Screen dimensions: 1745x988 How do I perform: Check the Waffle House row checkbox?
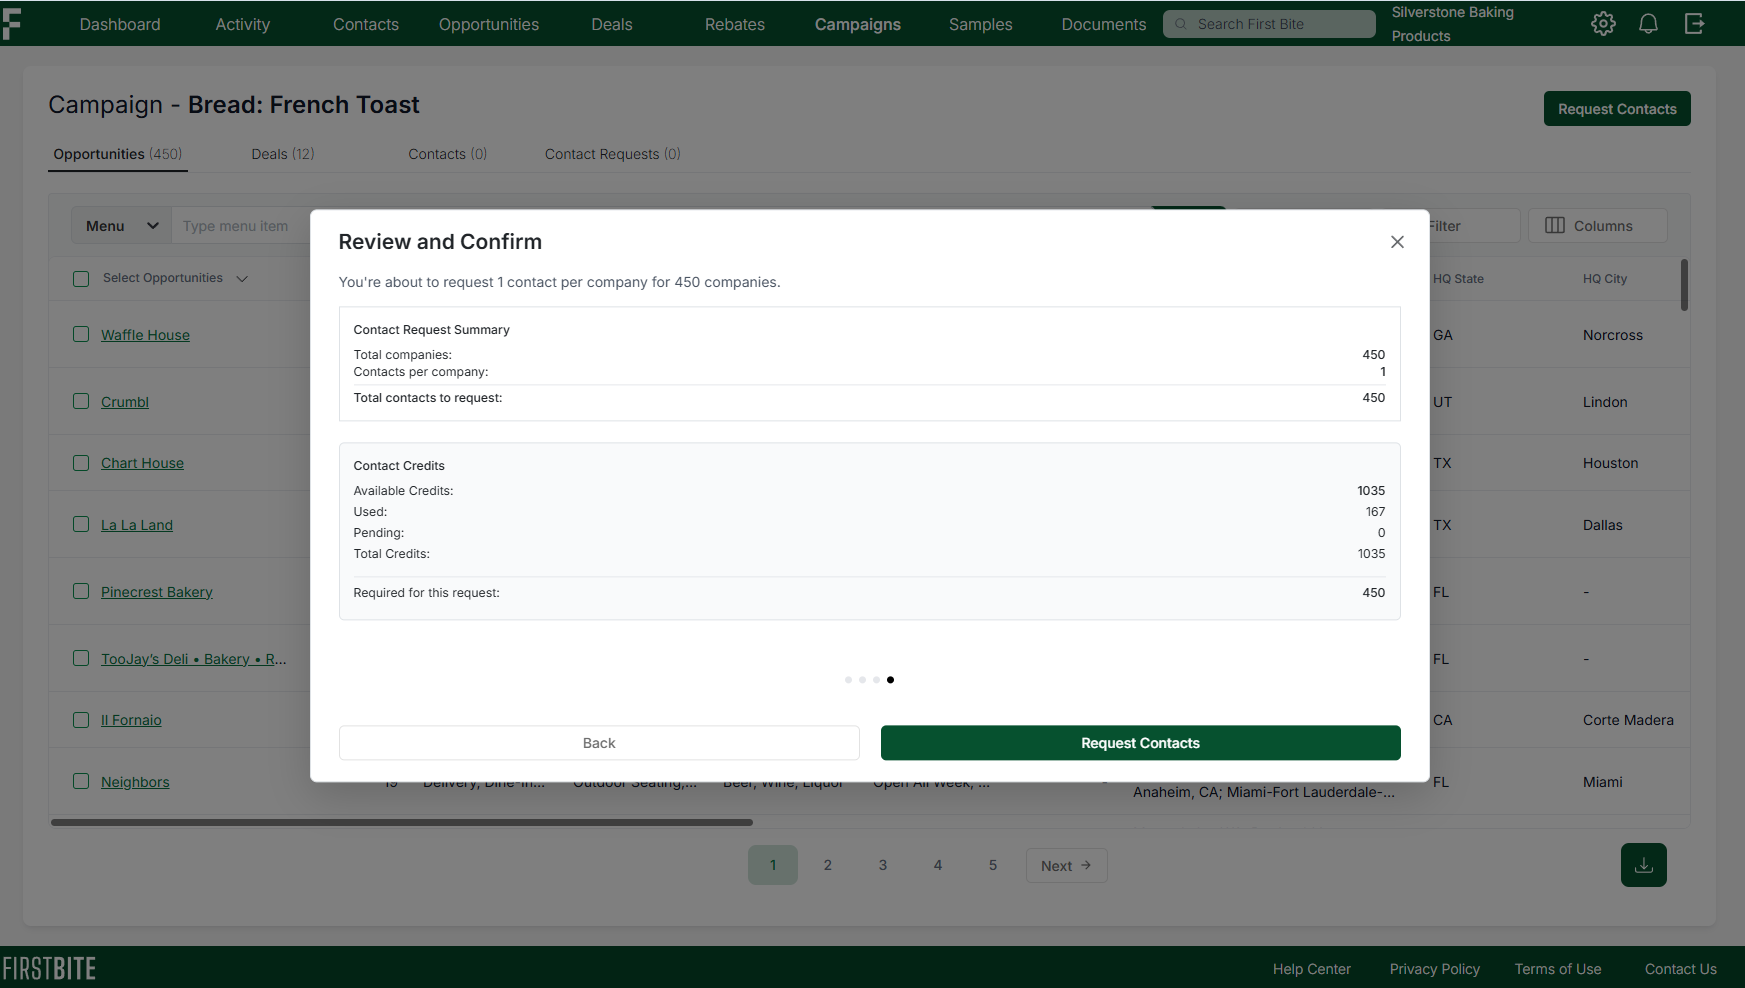[x=81, y=334]
